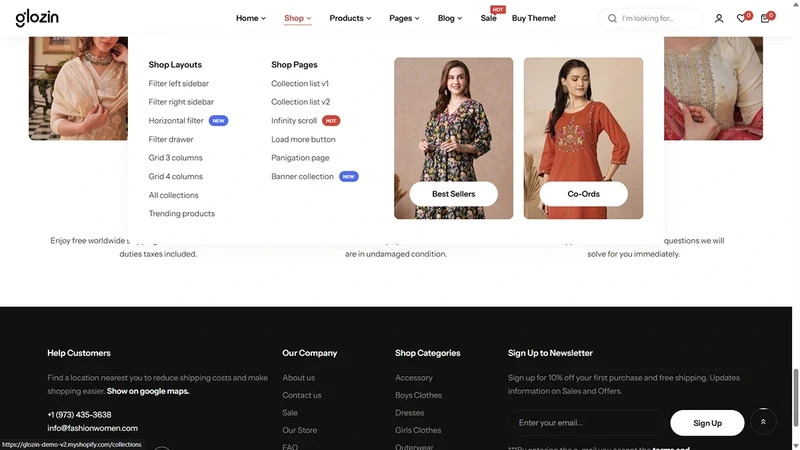The image size is (800, 450).
Task: Open Contact us footer link
Action: [302, 395]
